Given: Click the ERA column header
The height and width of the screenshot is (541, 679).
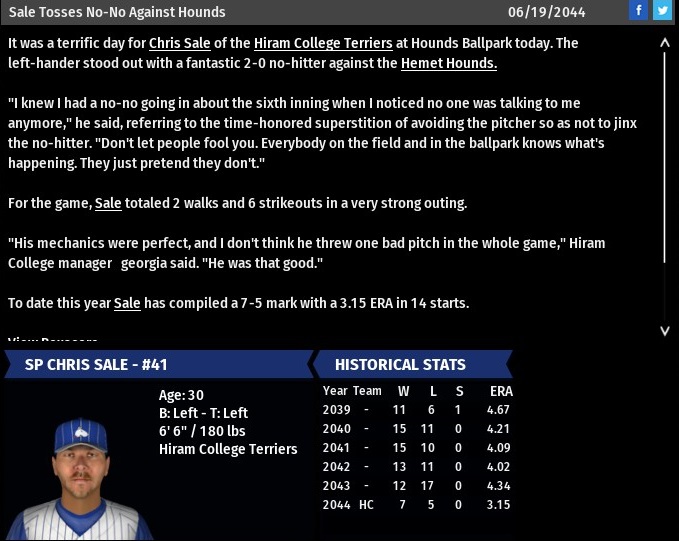Looking at the screenshot, I should 501,391.
